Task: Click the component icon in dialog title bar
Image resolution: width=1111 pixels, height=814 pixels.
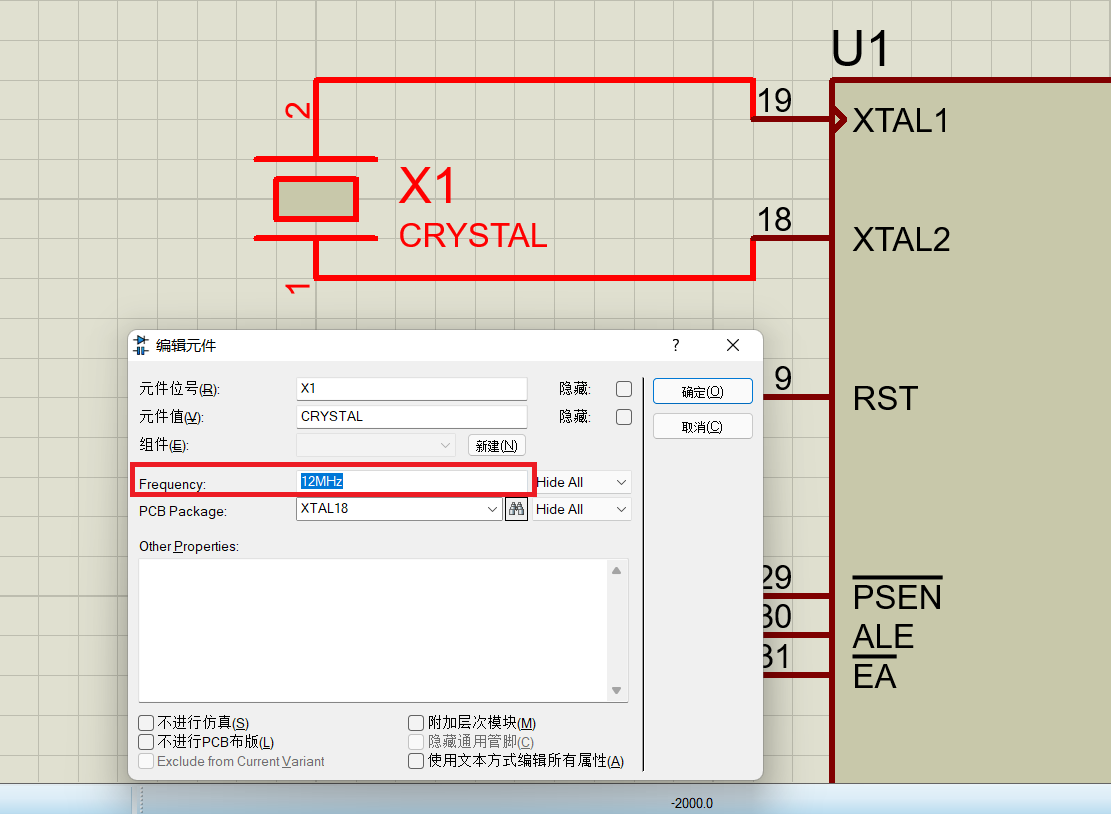Action: coord(141,345)
